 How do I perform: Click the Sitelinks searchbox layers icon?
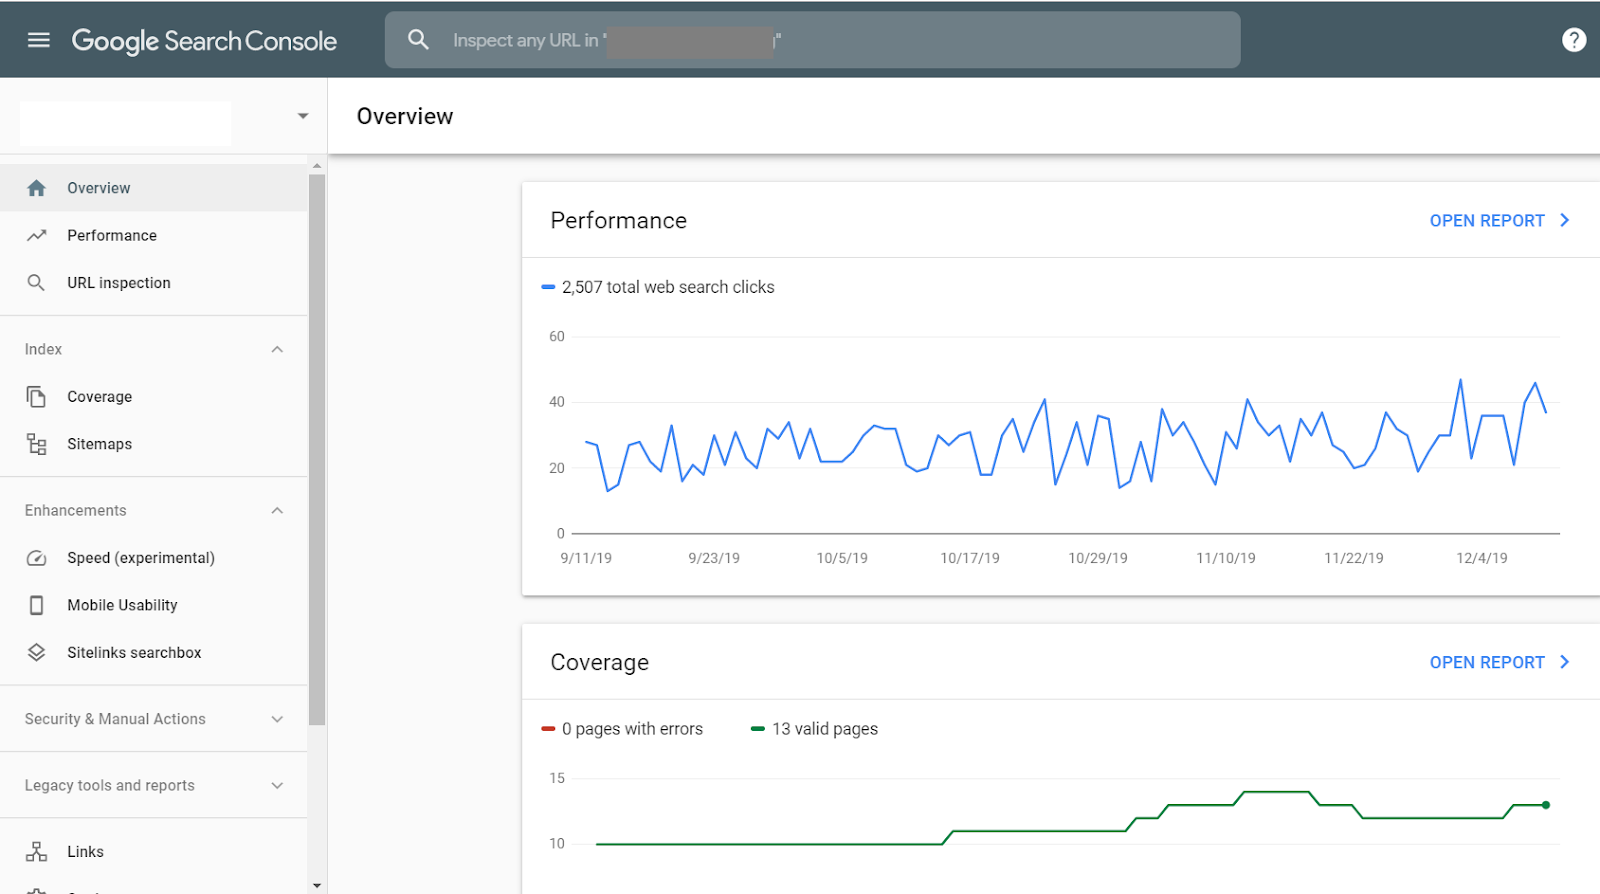tap(36, 652)
